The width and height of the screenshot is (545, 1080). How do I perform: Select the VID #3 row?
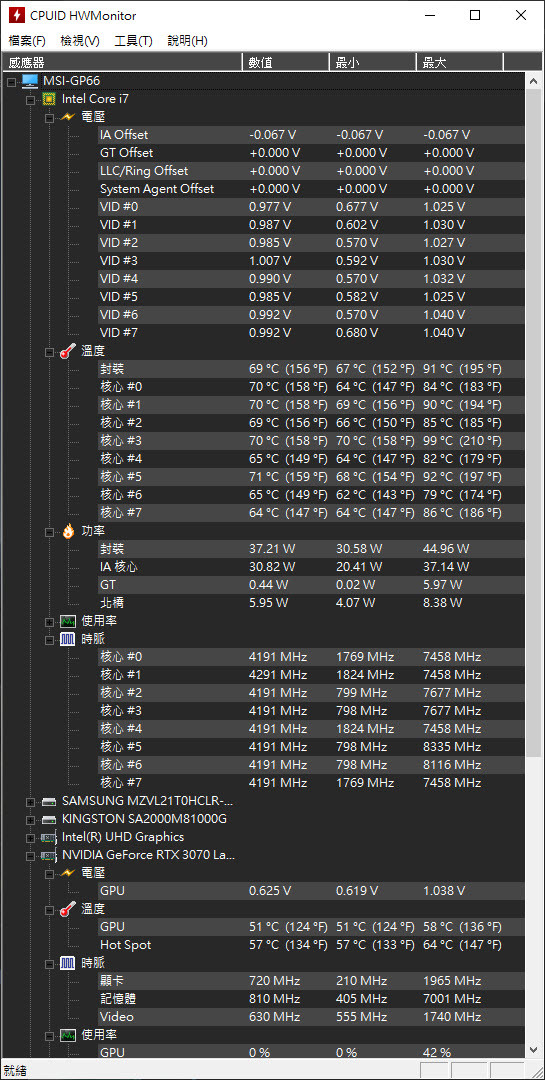tap(311, 260)
